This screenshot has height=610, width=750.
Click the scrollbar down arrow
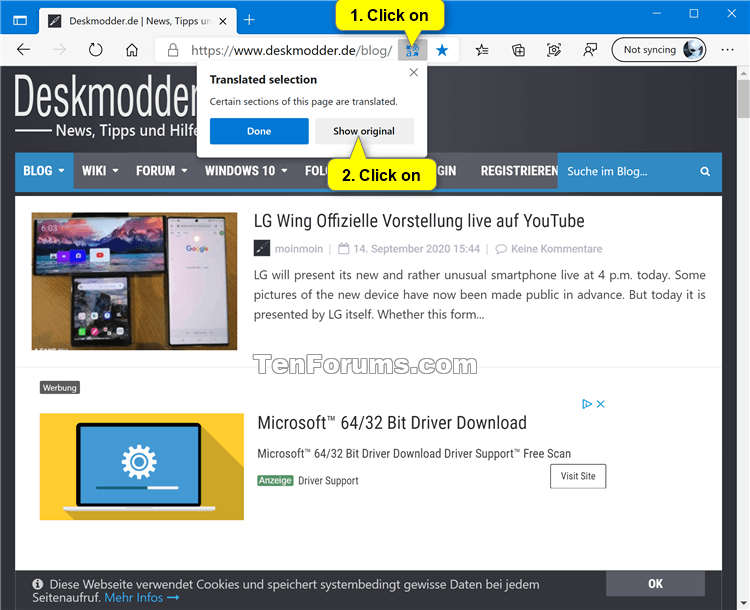point(743,603)
